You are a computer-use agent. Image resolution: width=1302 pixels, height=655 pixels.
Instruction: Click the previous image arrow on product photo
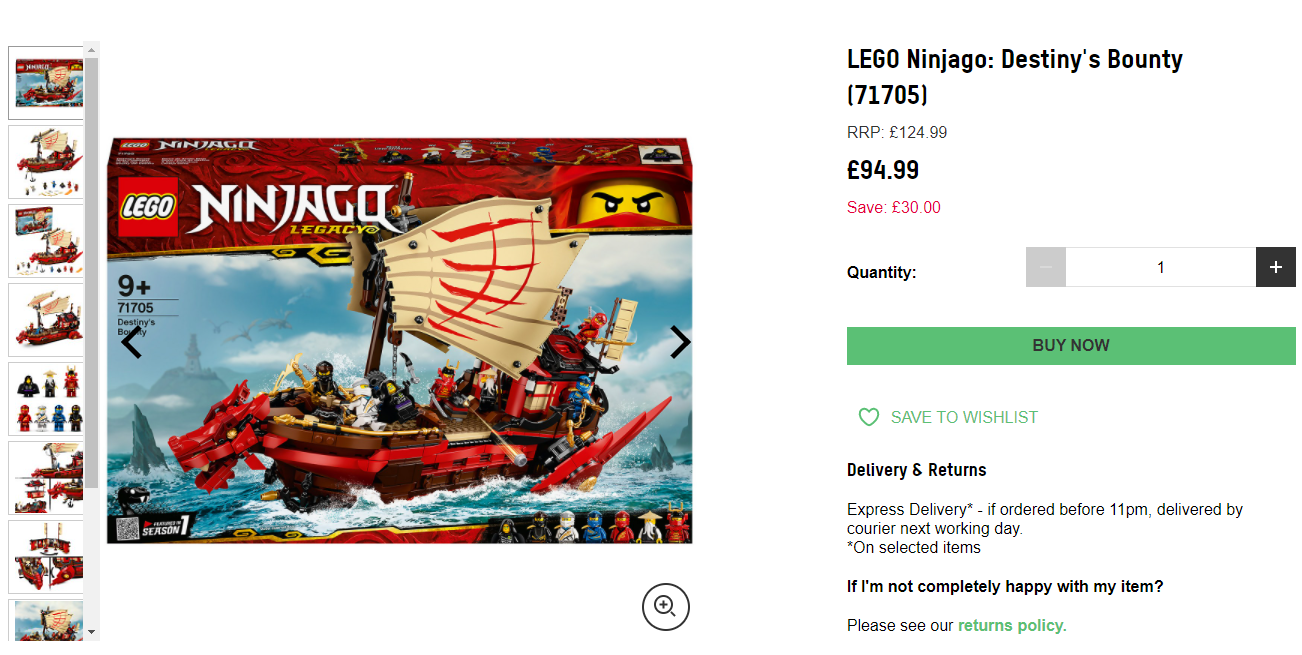131,343
